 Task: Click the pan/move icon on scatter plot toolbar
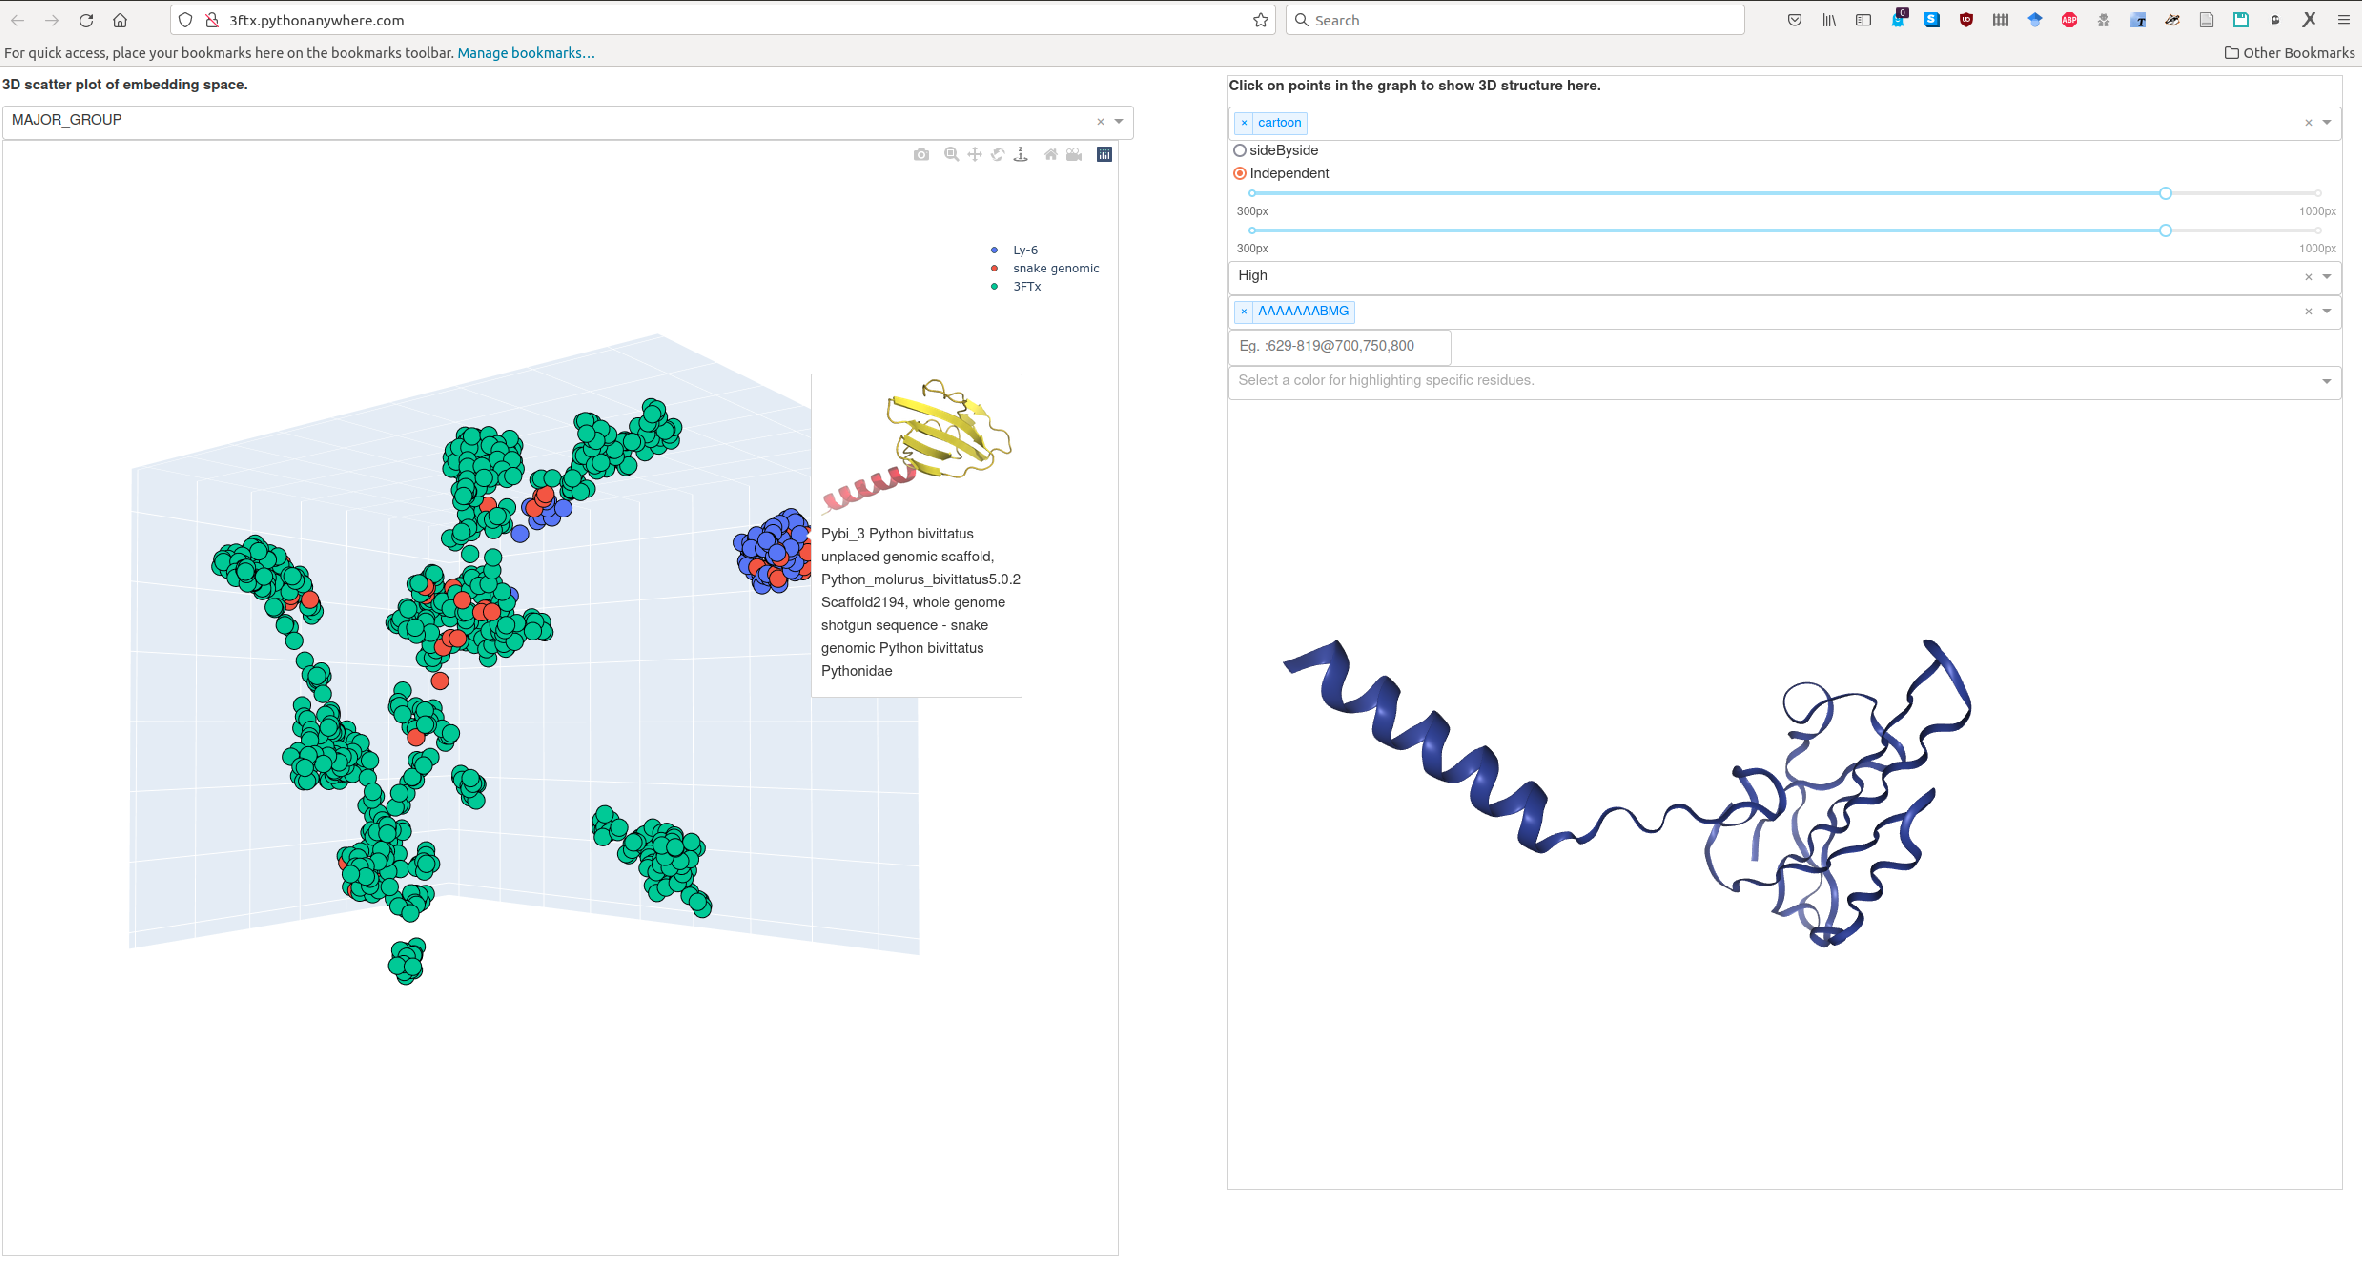[x=975, y=153]
